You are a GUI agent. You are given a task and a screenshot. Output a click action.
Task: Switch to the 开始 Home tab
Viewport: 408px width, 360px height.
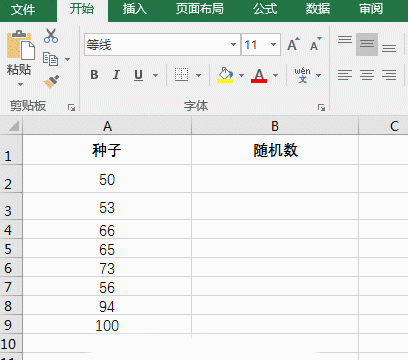click(x=82, y=9)
